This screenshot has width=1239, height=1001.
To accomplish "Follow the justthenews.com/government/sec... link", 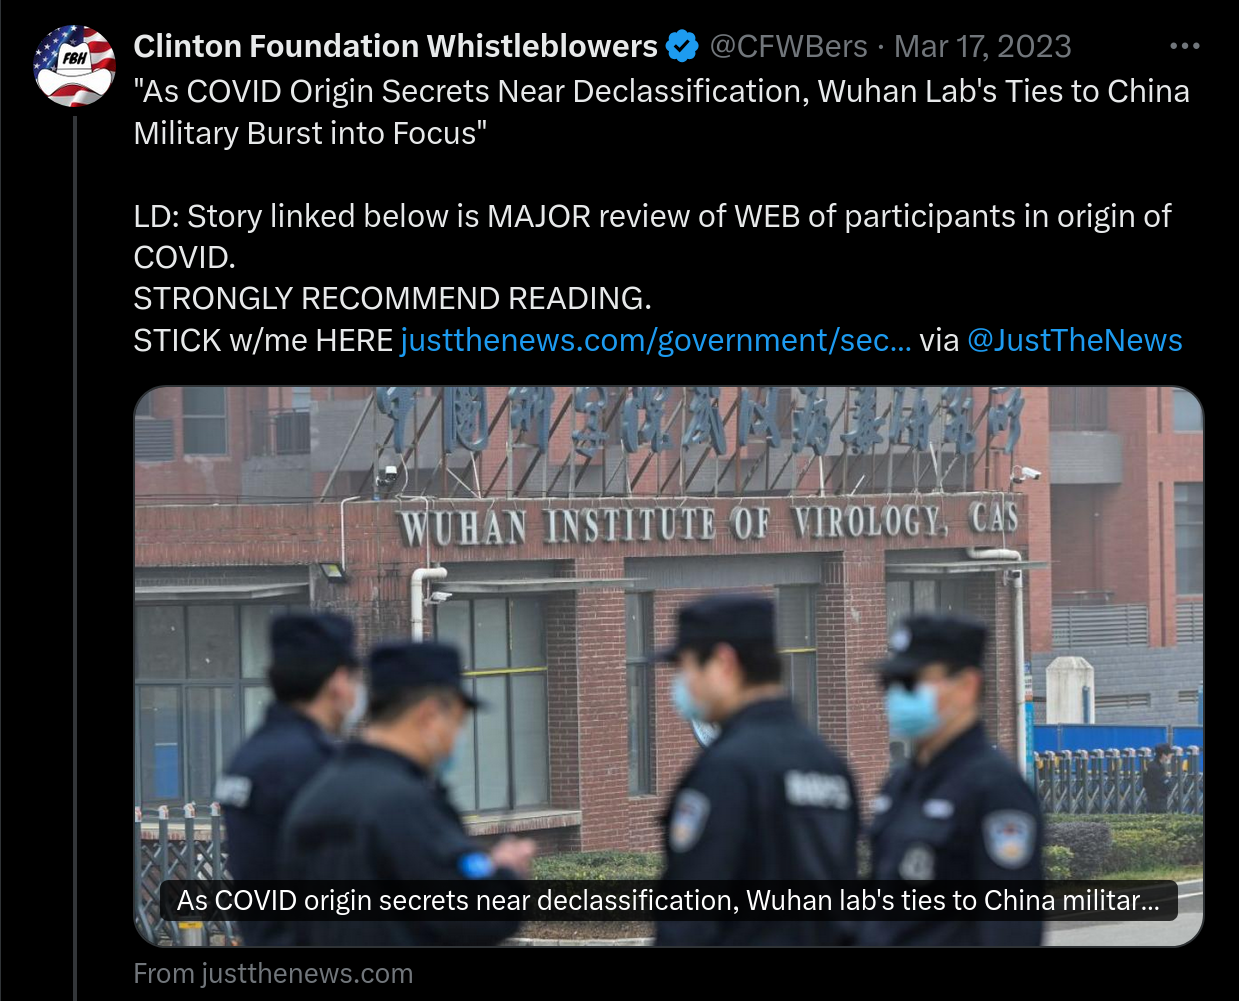I will tap(656, 340).
